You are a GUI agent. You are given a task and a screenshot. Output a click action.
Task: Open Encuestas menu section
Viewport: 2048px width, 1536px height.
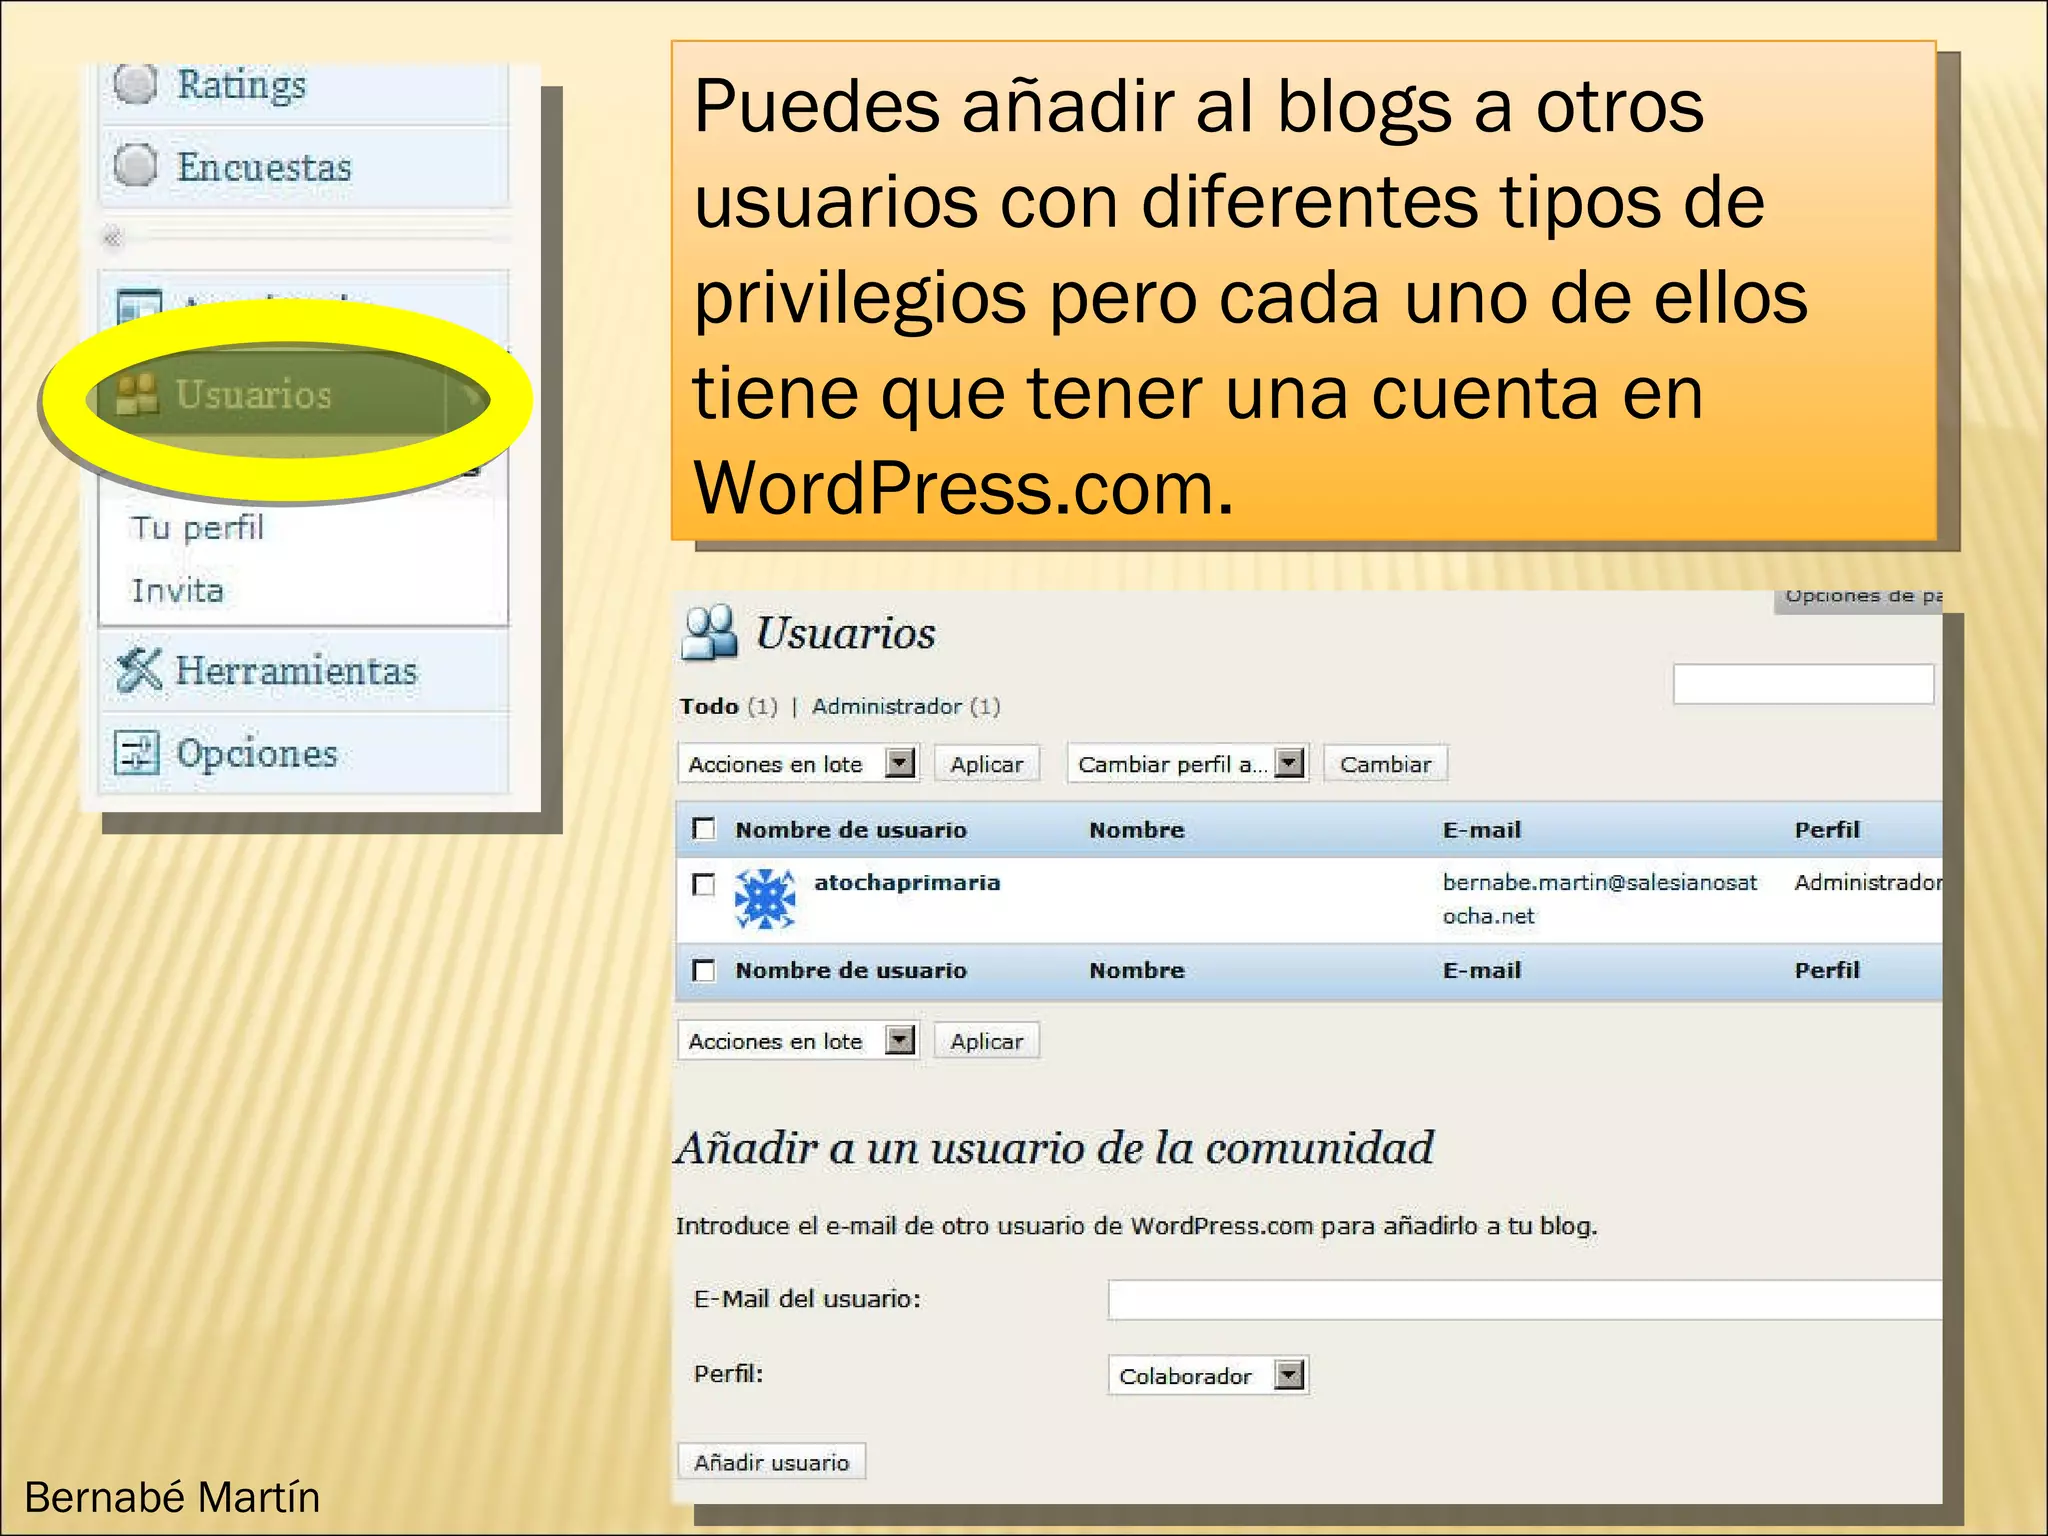(x=304, y=167)
